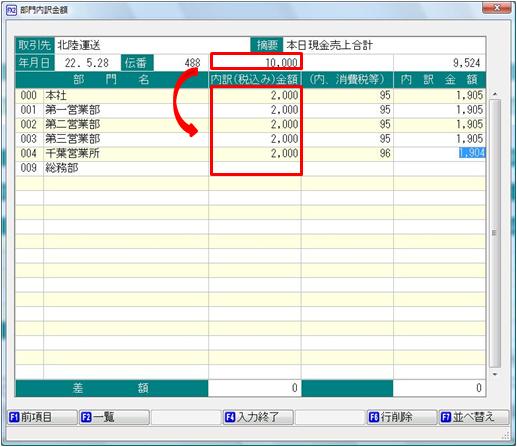Viewport: 517px width, 447px height.
Task: Click the (内、消費税等) column header
Action: (x=347, y=80)
